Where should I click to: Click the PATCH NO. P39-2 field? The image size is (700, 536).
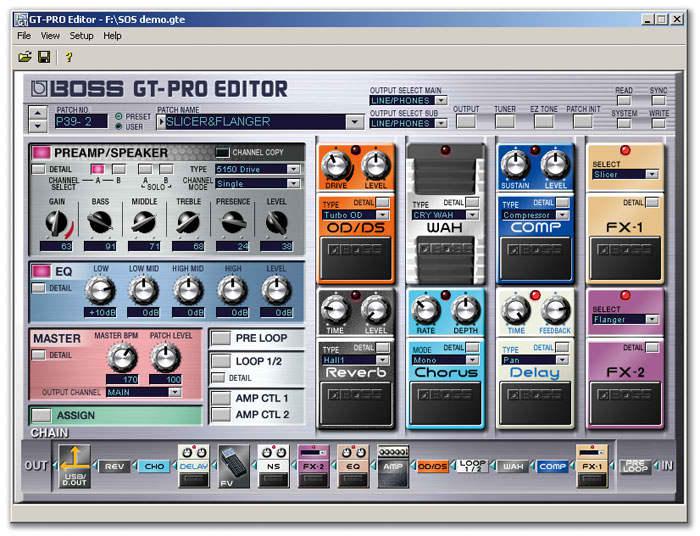pos(81,121)
